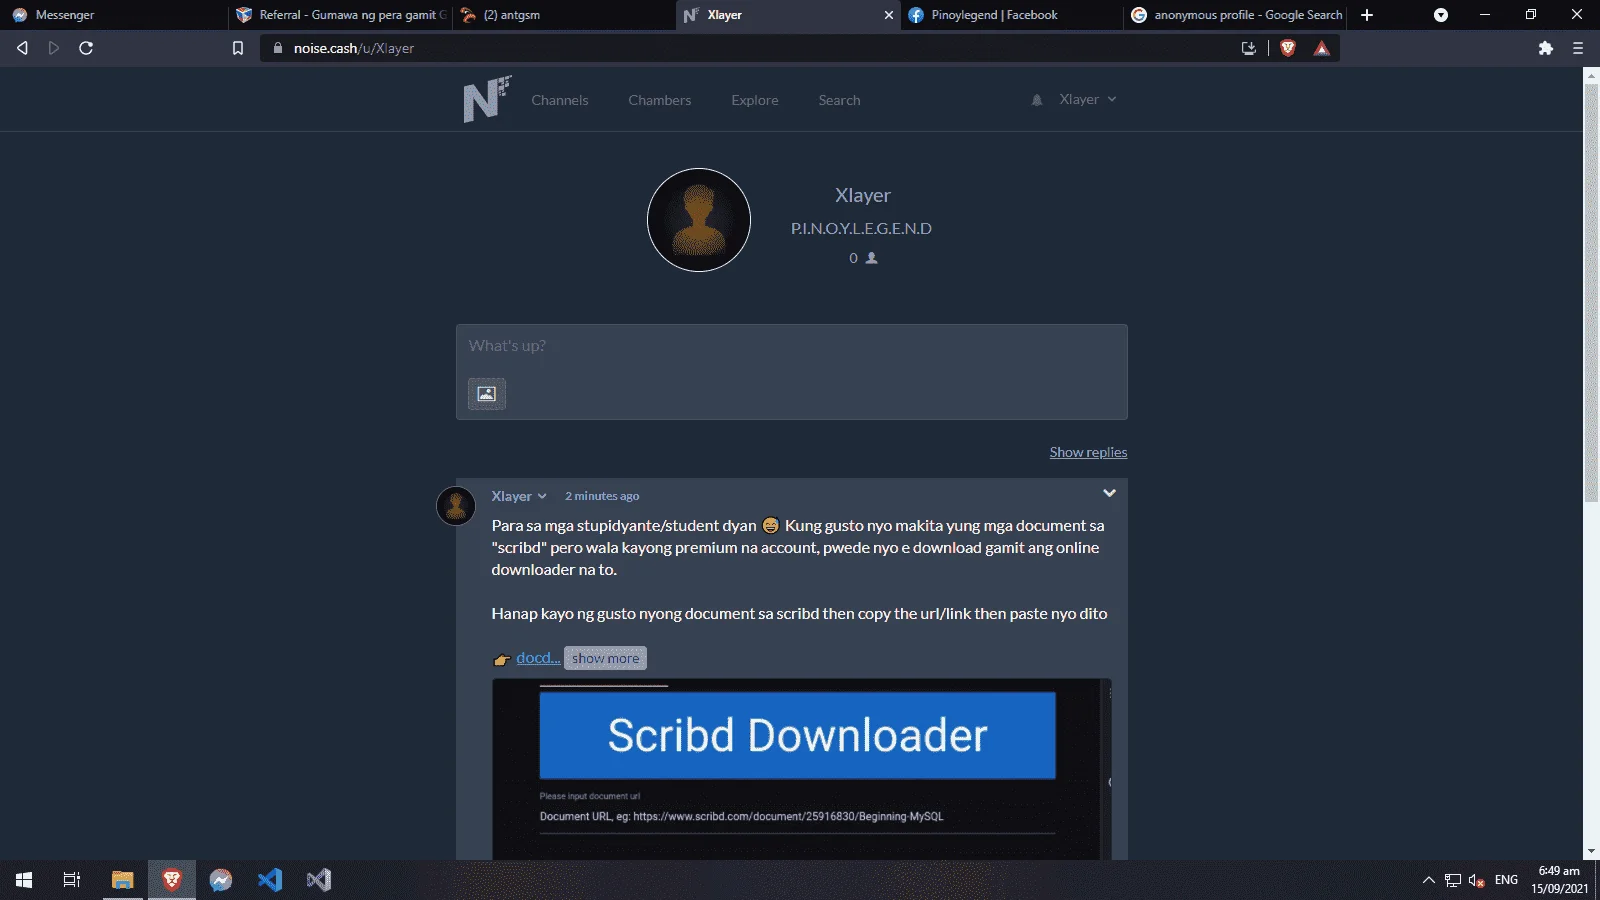Switch to the Messenger tab
This screenshot has width=1600, height=900.
click(x=112, y=15)
